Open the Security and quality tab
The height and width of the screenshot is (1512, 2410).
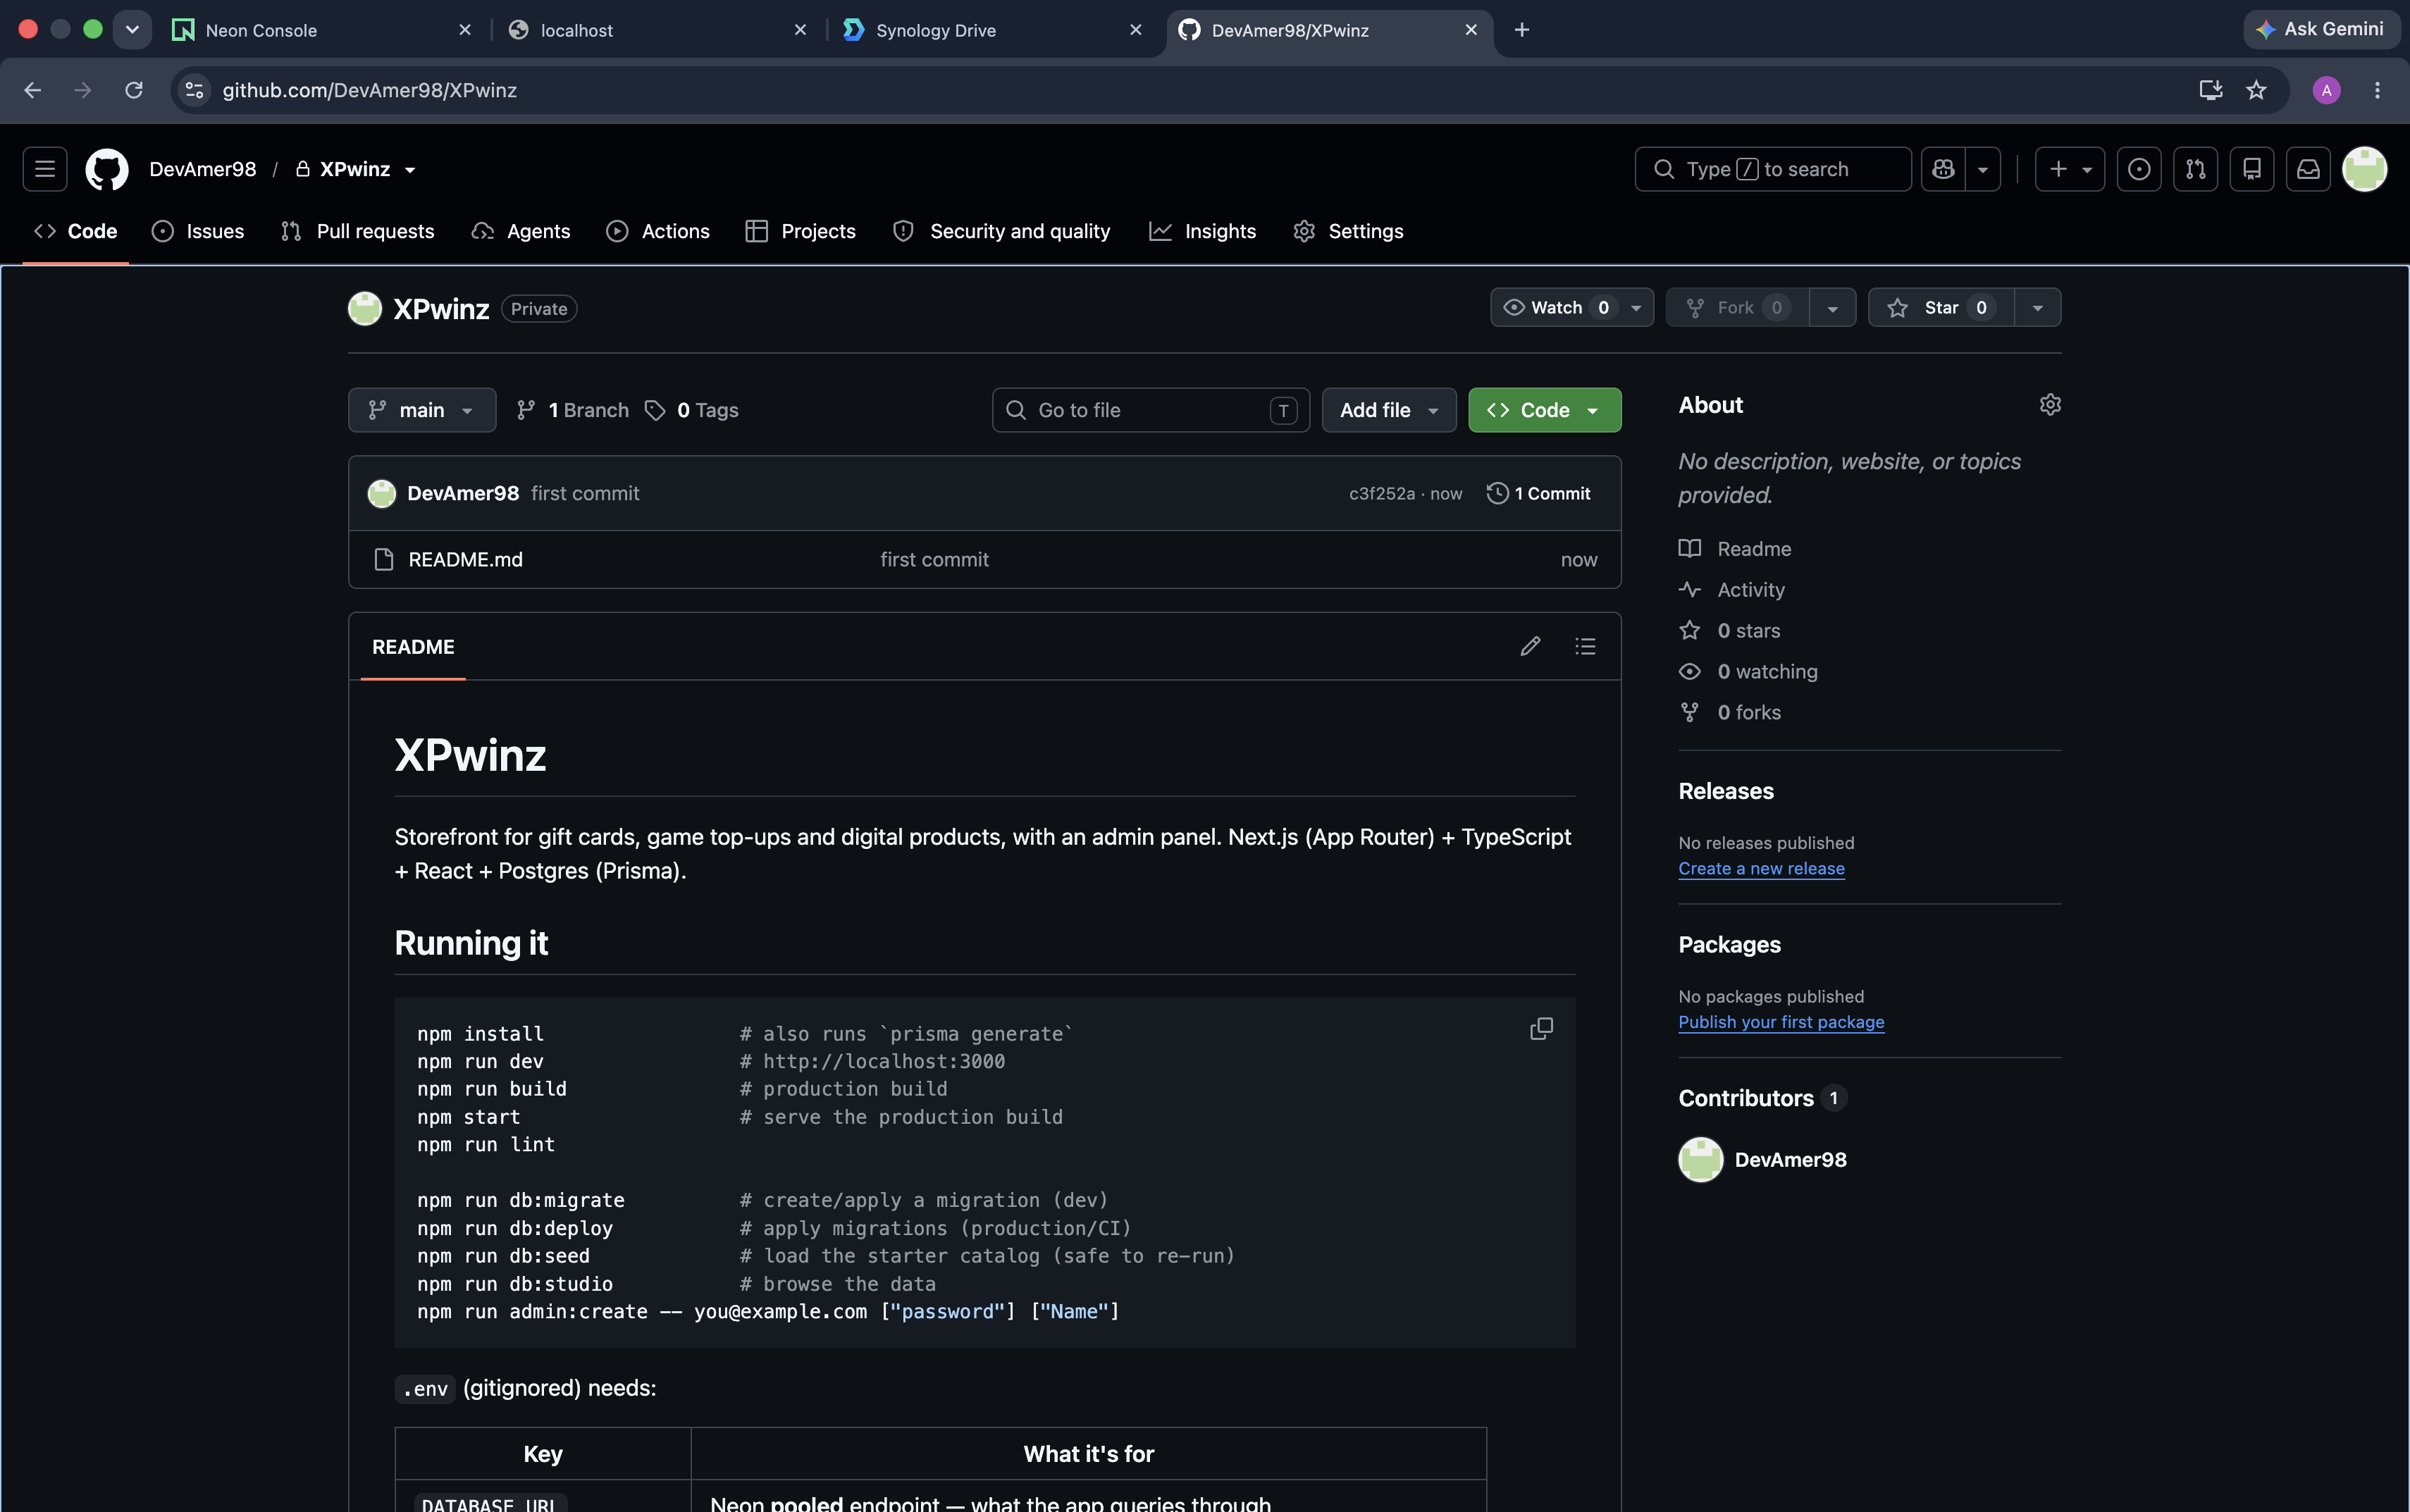pyautogui.click(x=1002, y=231)
